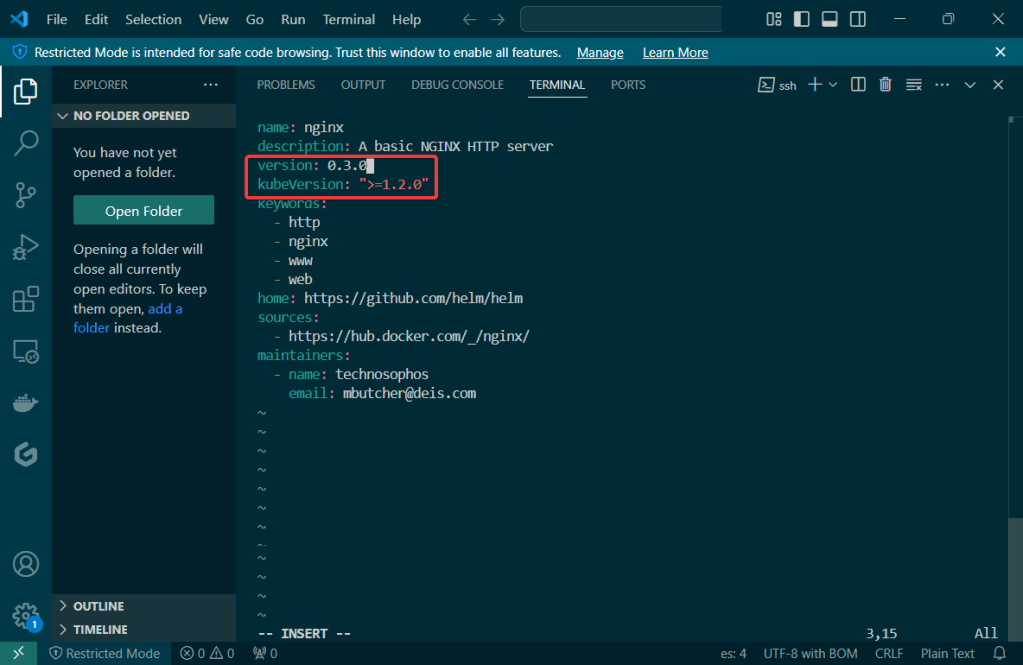
Task: Expand the TIMELINE section
Action: (100, 629)
